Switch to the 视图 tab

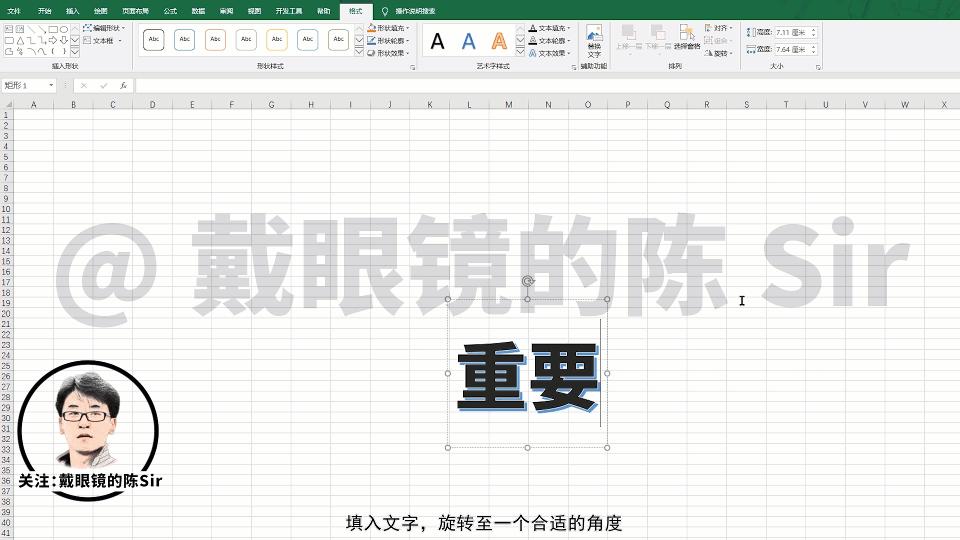(x=254, y=11)
